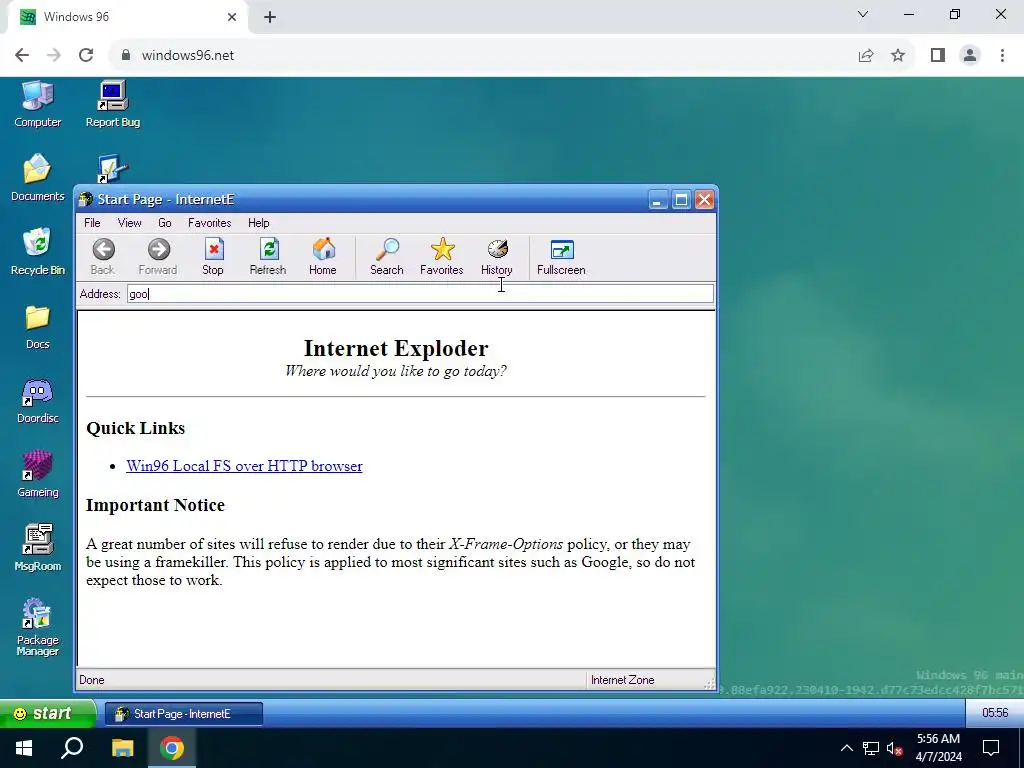The image size is (1024, 768).
Task: Open Package Manager desktop shortcut
Action: [x=38, y=627]
